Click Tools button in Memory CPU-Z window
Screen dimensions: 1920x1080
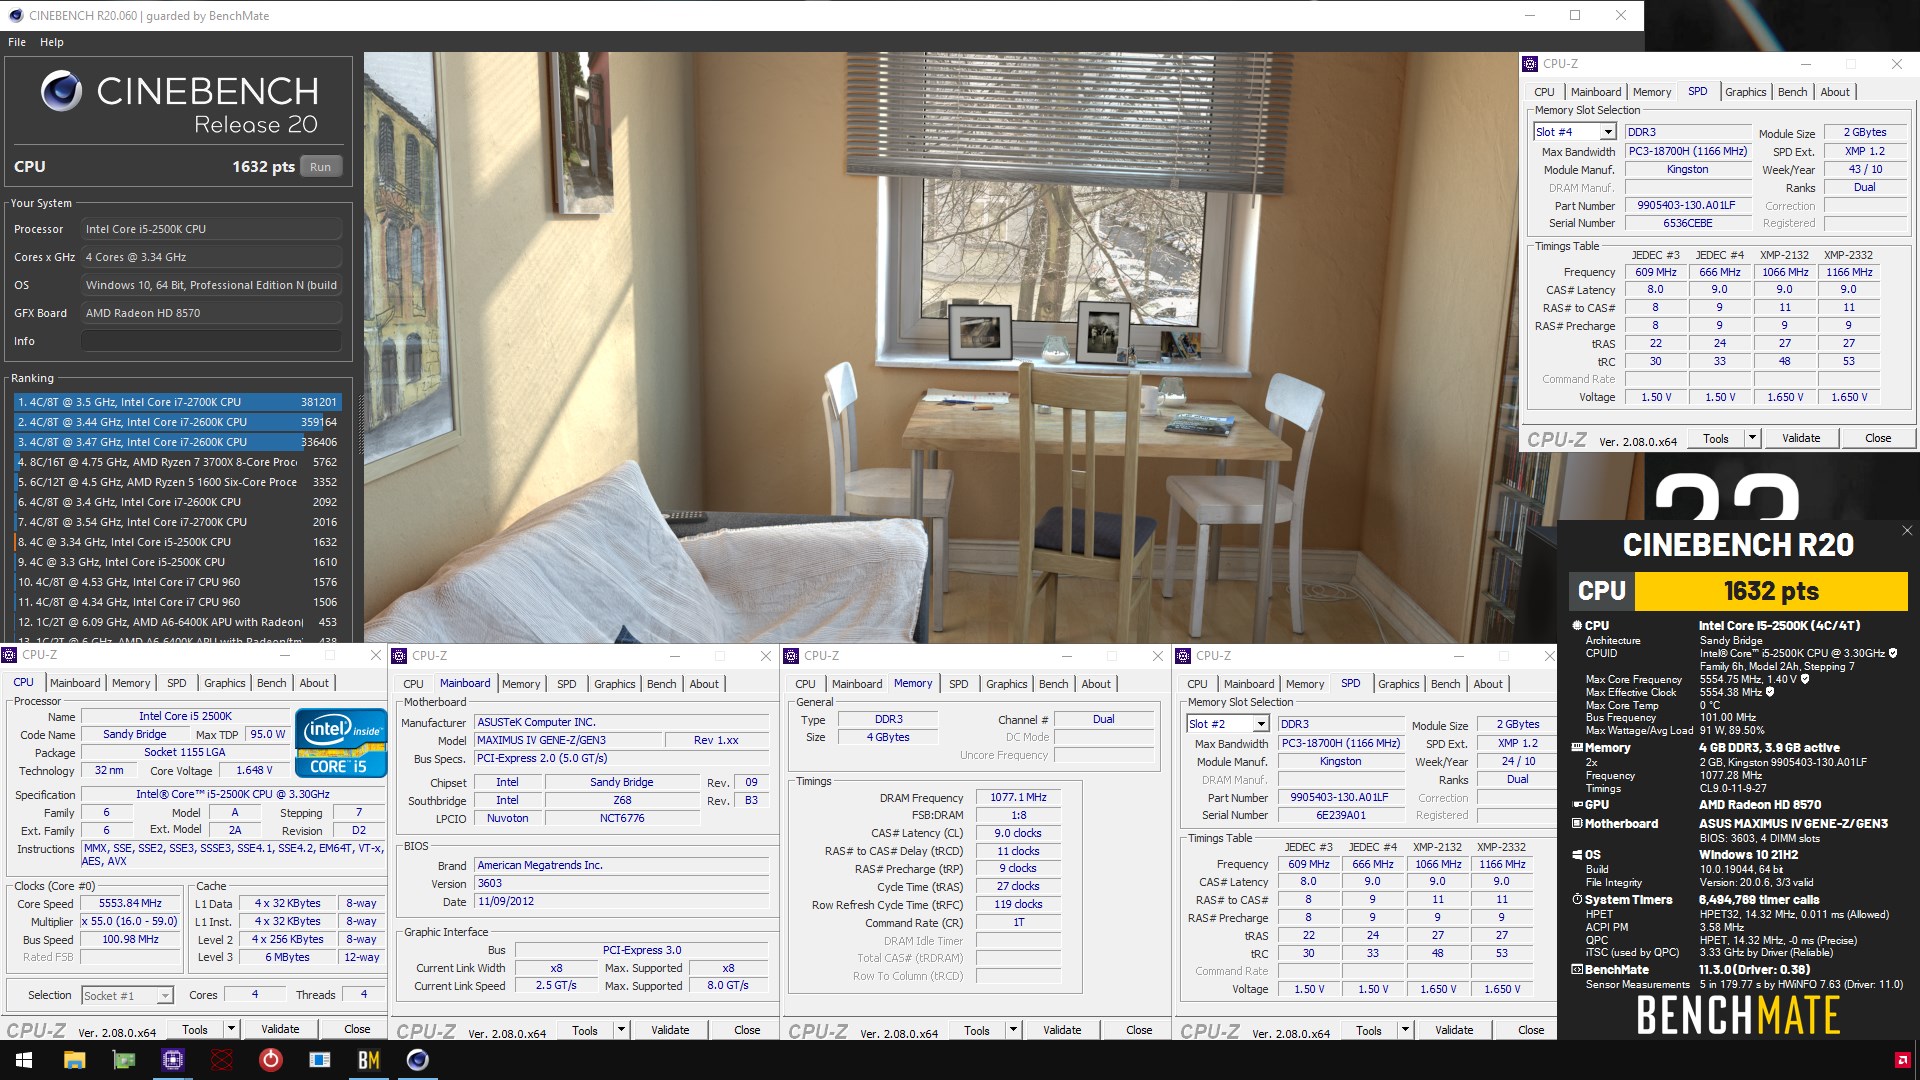[x=977, y=1030]
